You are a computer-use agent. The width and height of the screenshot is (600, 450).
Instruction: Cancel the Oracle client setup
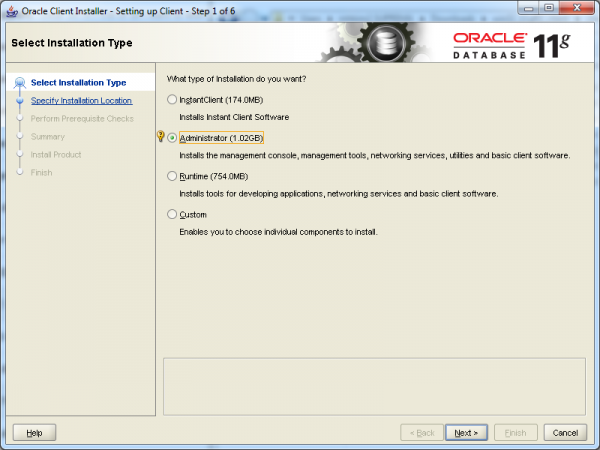click(564, 432)
